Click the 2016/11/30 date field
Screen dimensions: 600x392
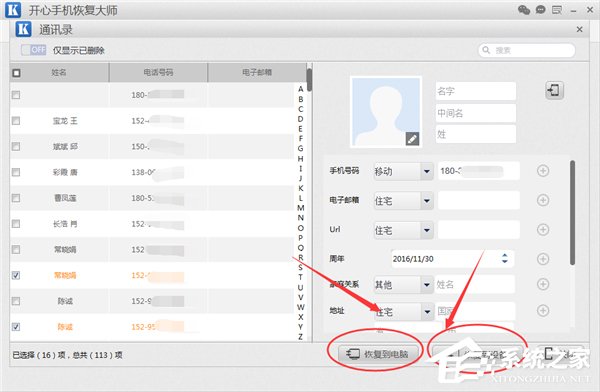(x=453, y=259)
